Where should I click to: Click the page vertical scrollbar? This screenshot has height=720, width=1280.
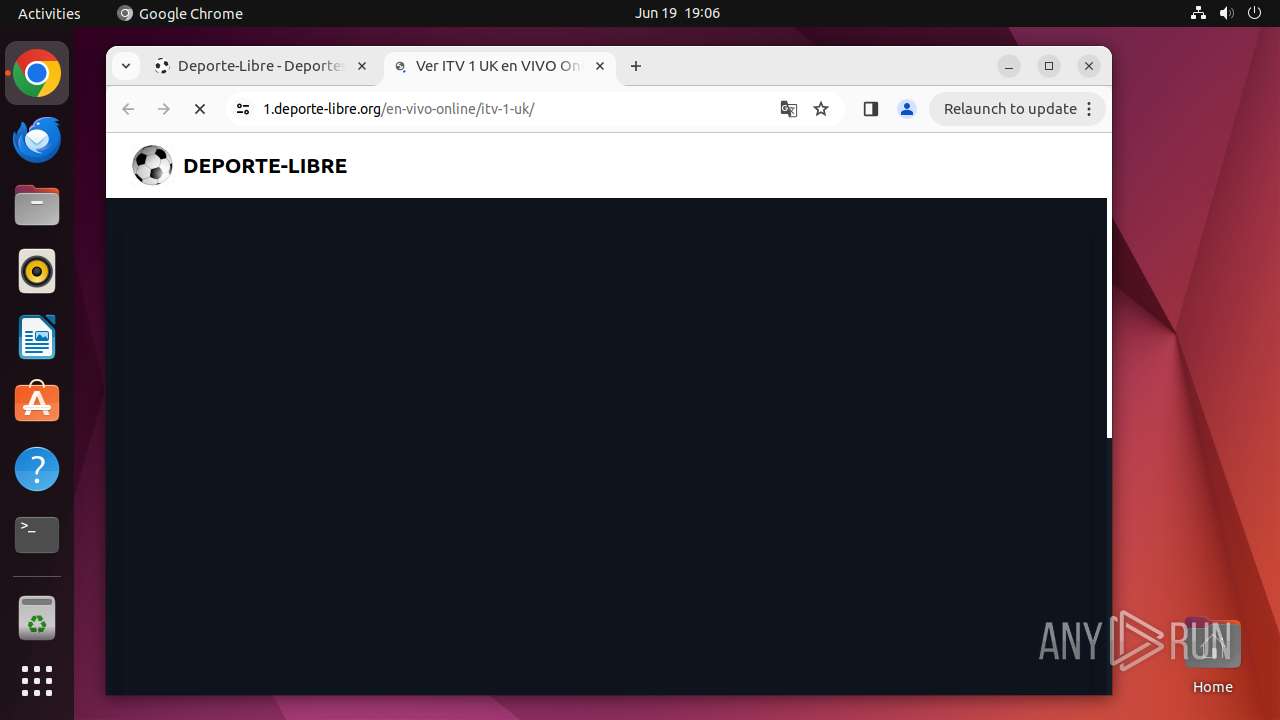click(1109, 318)
